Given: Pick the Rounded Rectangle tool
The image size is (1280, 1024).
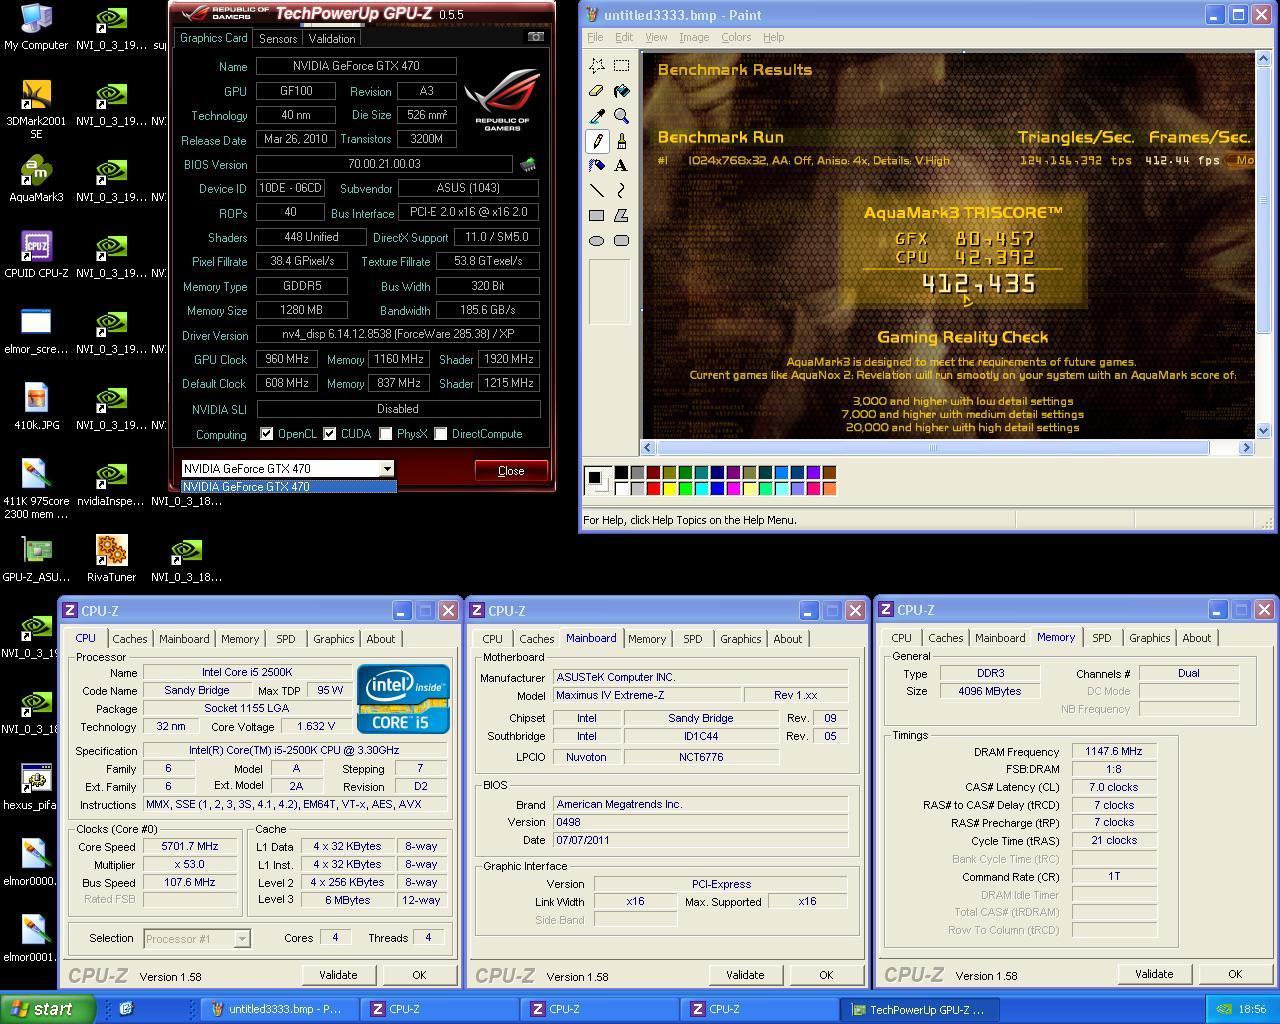Looking at the screenshot, I should click(x=621, y=240).
